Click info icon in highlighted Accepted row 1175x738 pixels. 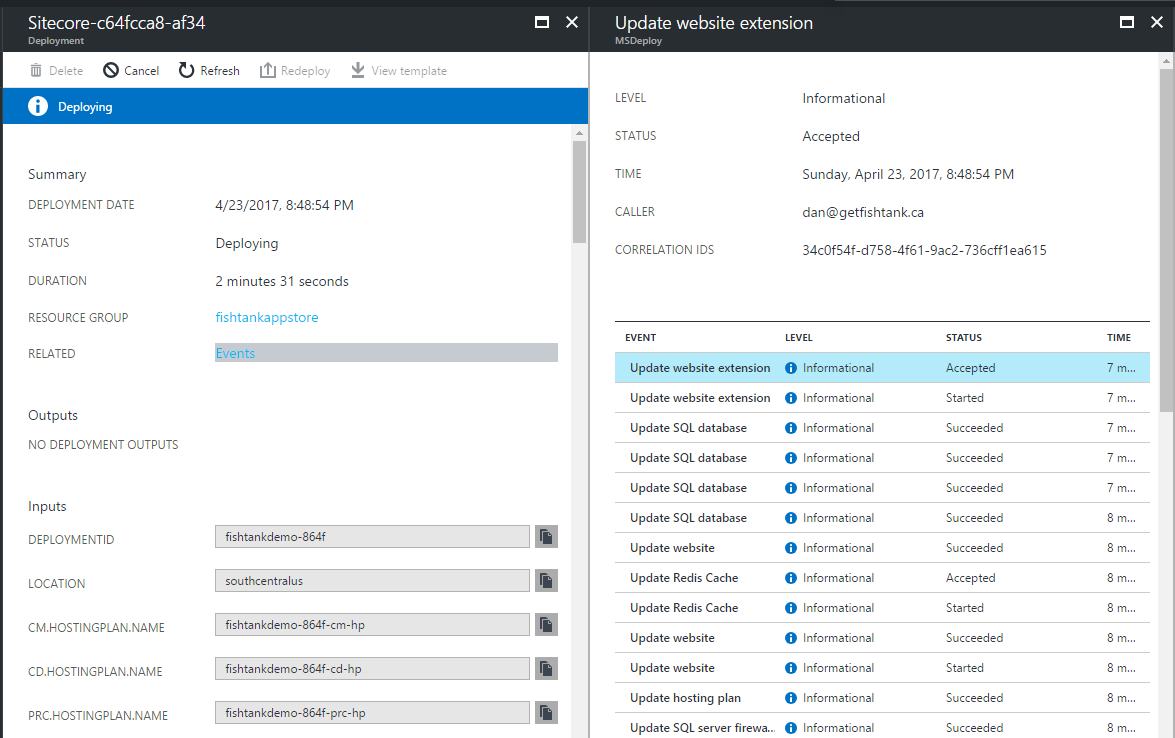coord(791,368)
